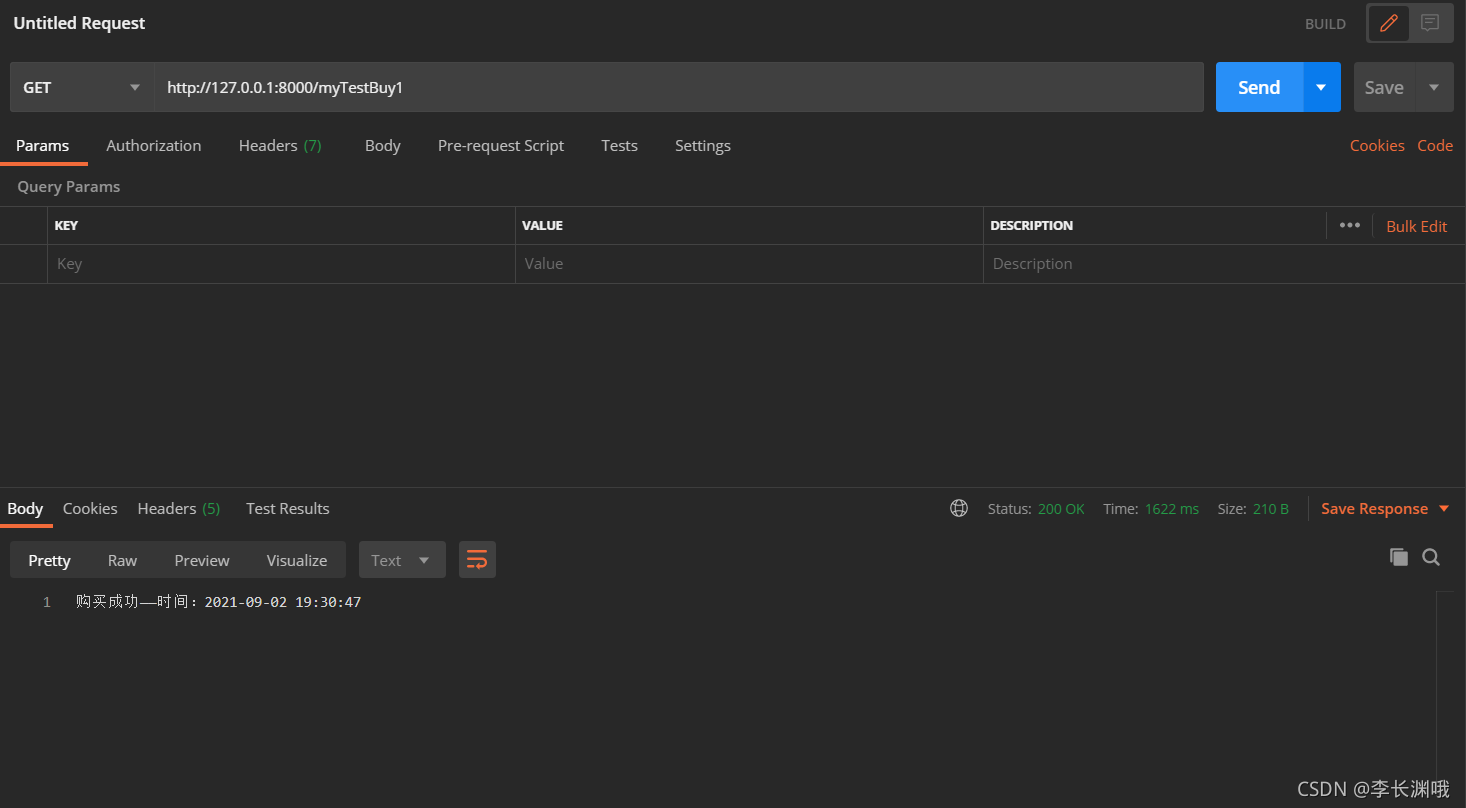This screenshot has height=808, width=1466.
Task: Click the network globe icon
Action: [x=959, y=508]
